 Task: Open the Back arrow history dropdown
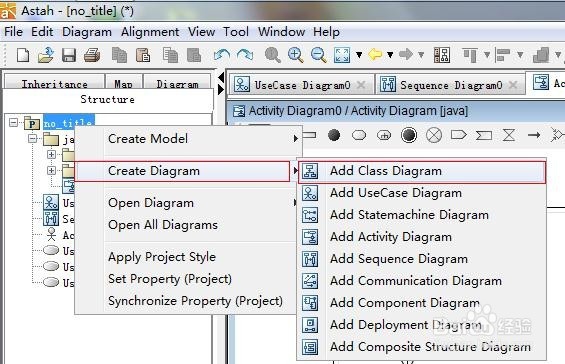pos(390,55)
